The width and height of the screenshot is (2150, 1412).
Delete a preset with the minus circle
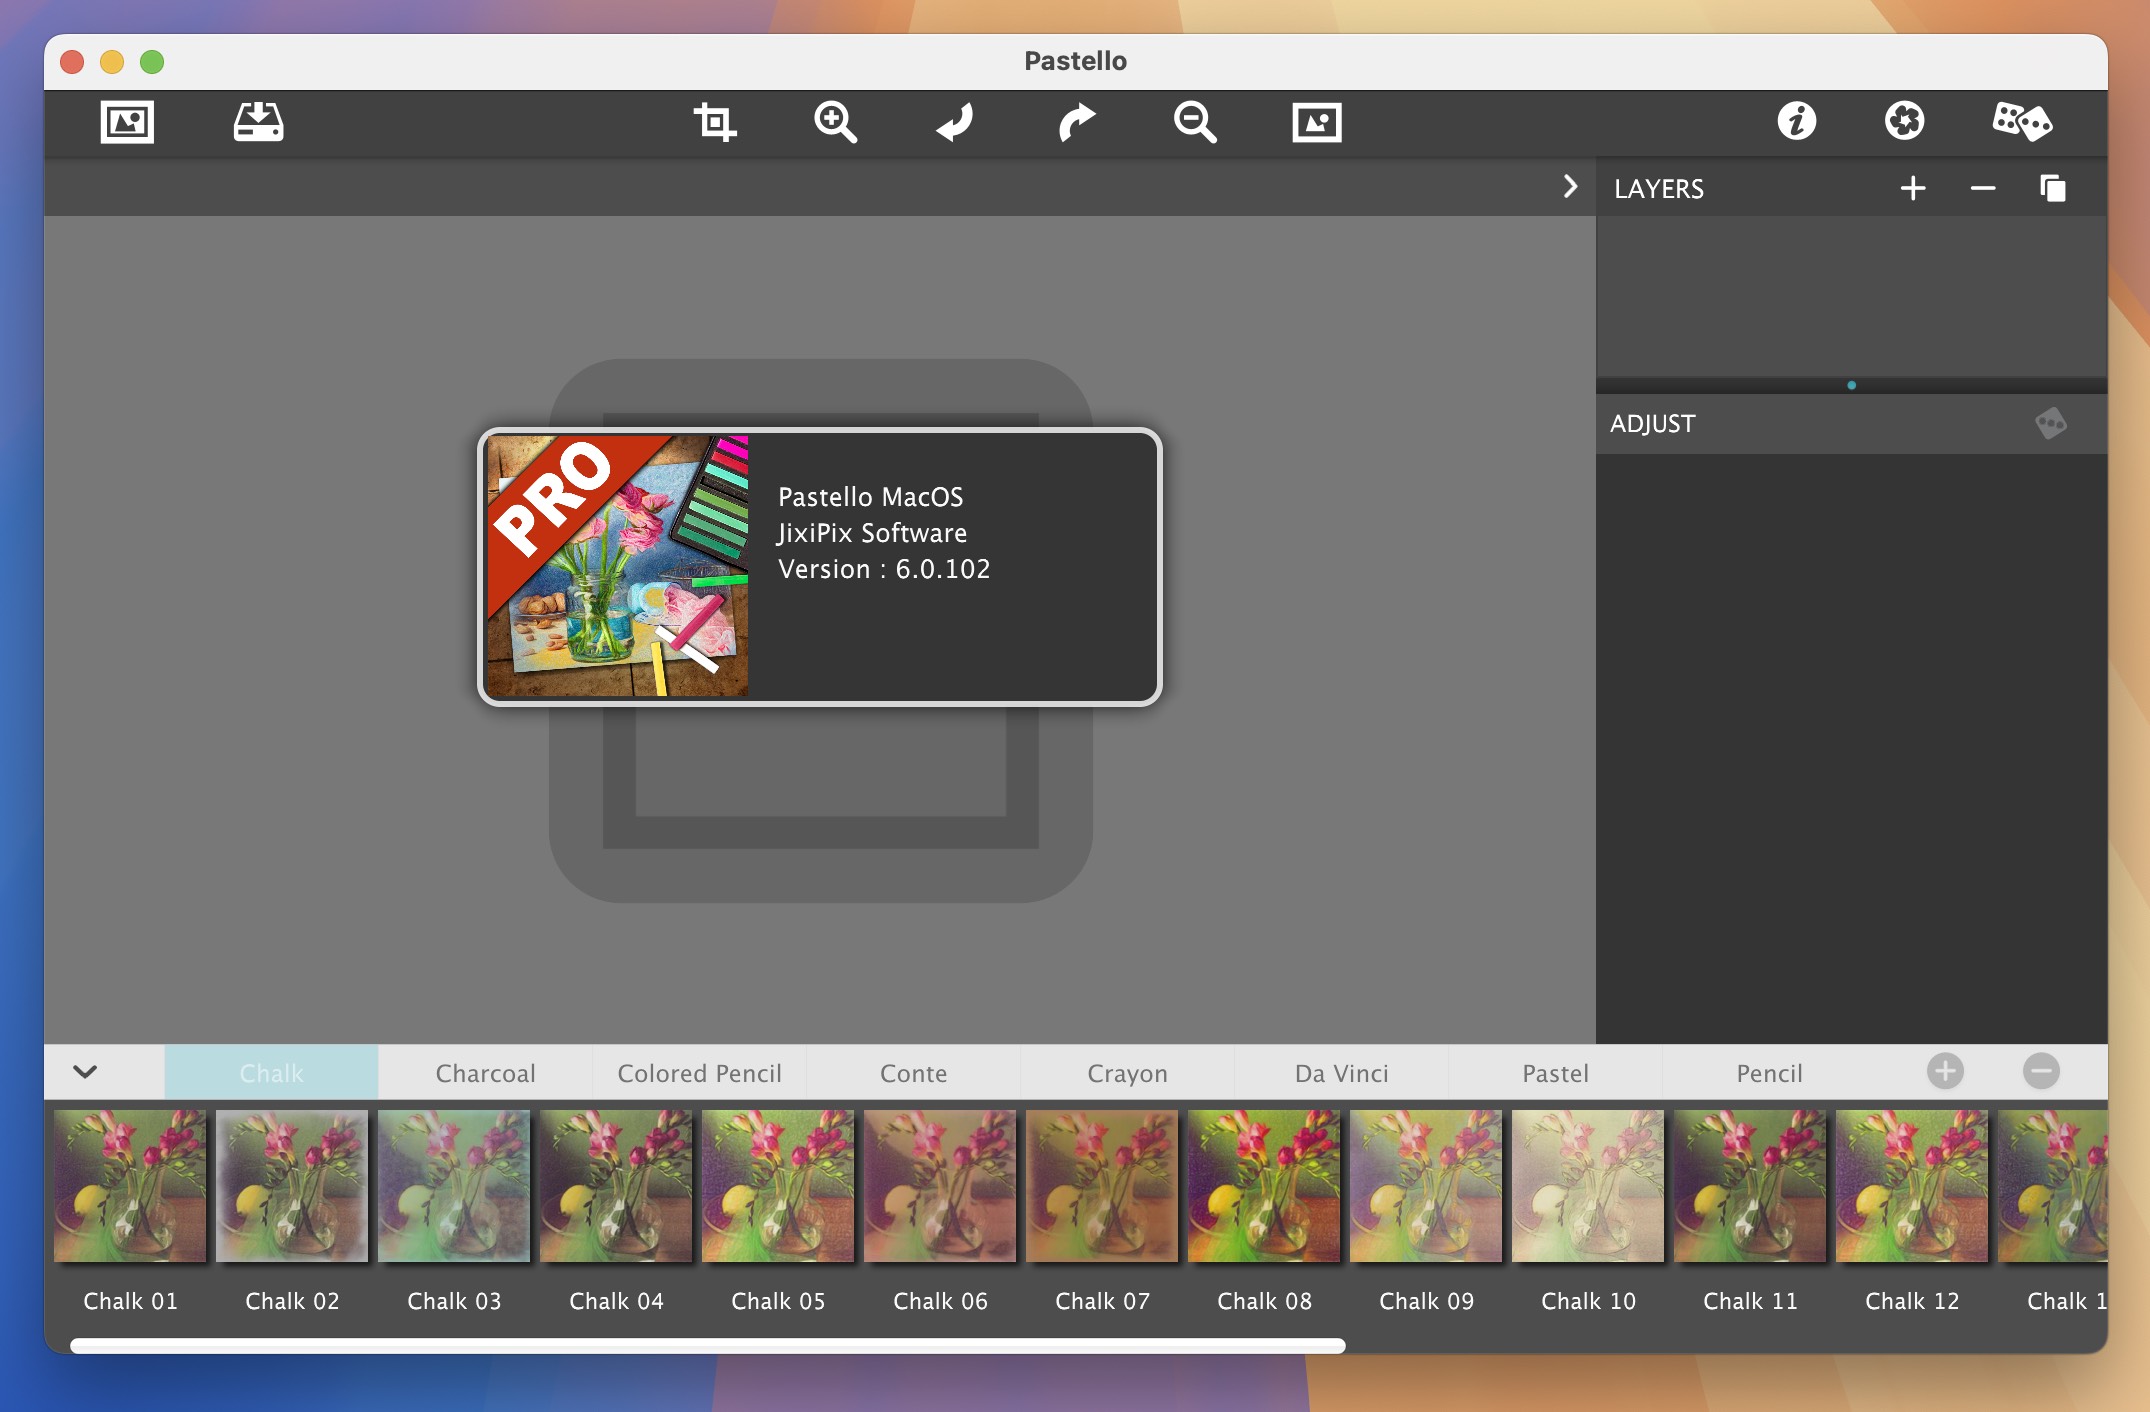click(x=2041, y=1071)
